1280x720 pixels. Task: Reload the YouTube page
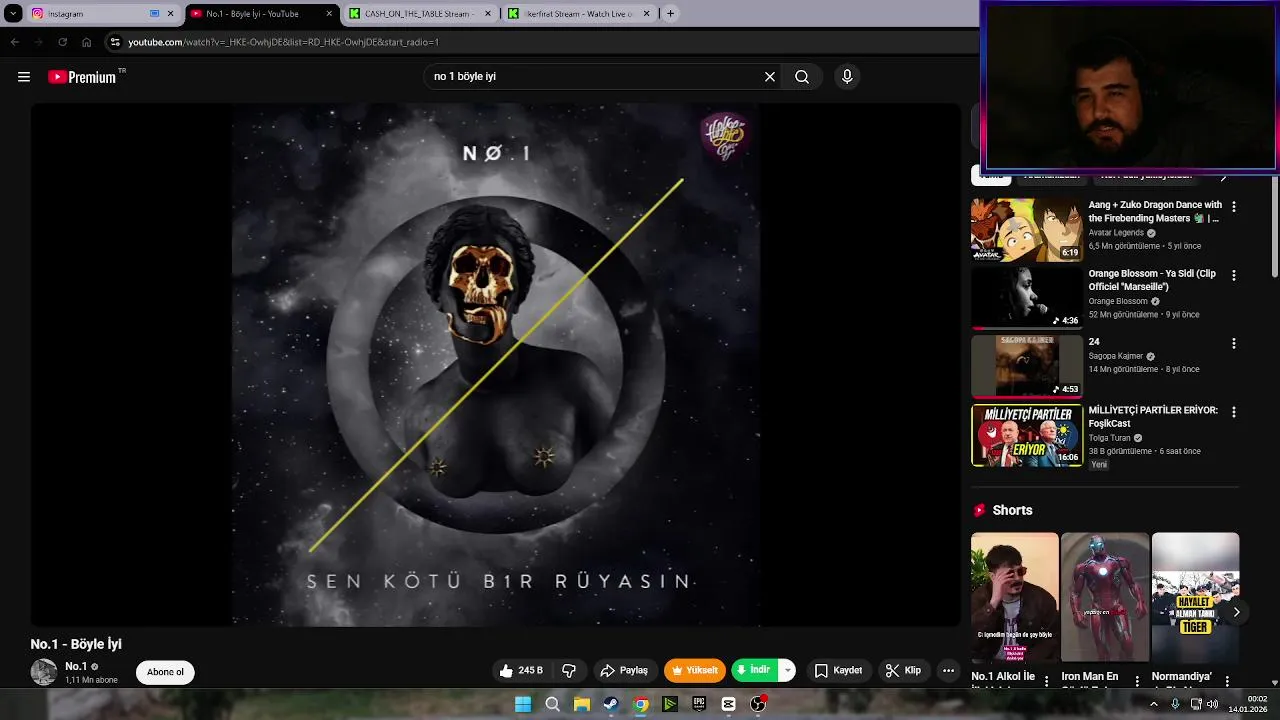[x=62, y=42]
